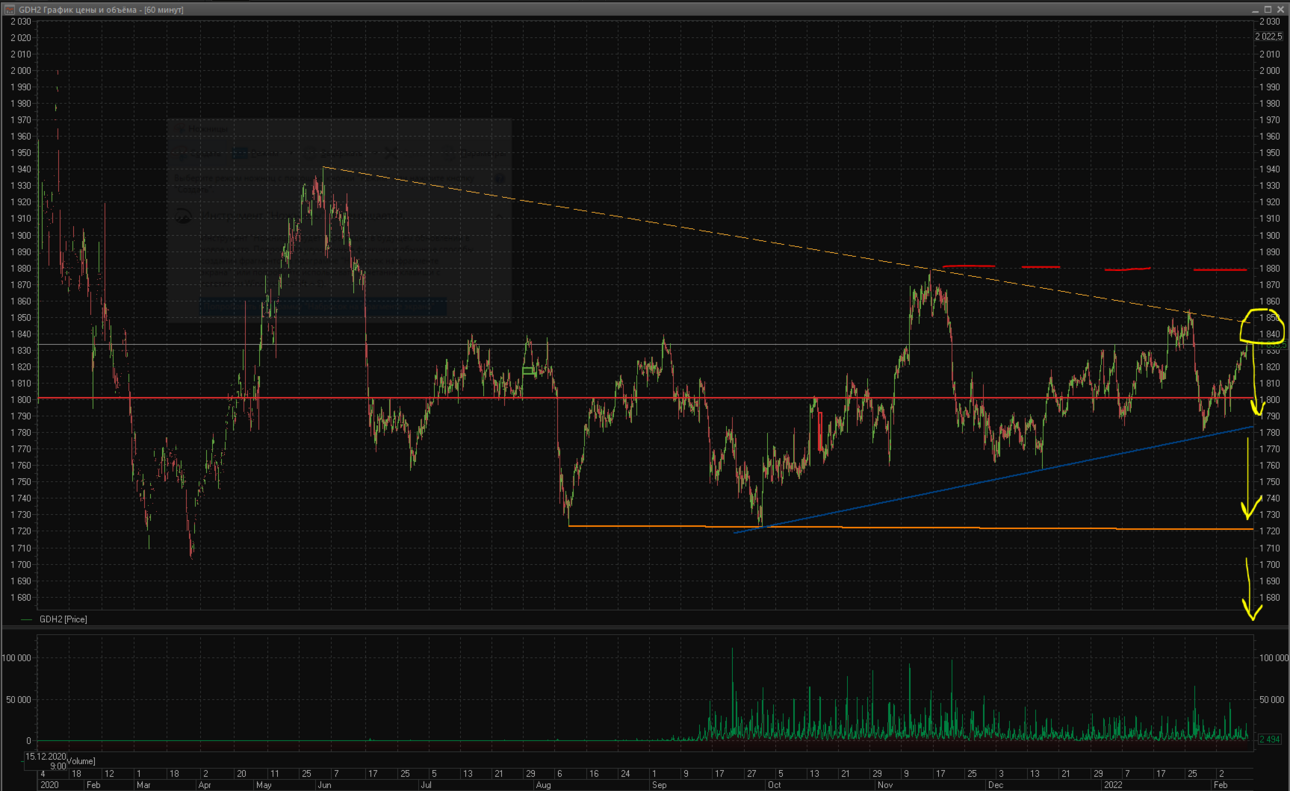
Task: Close the GDH2 chart window
Action: 1281,9
